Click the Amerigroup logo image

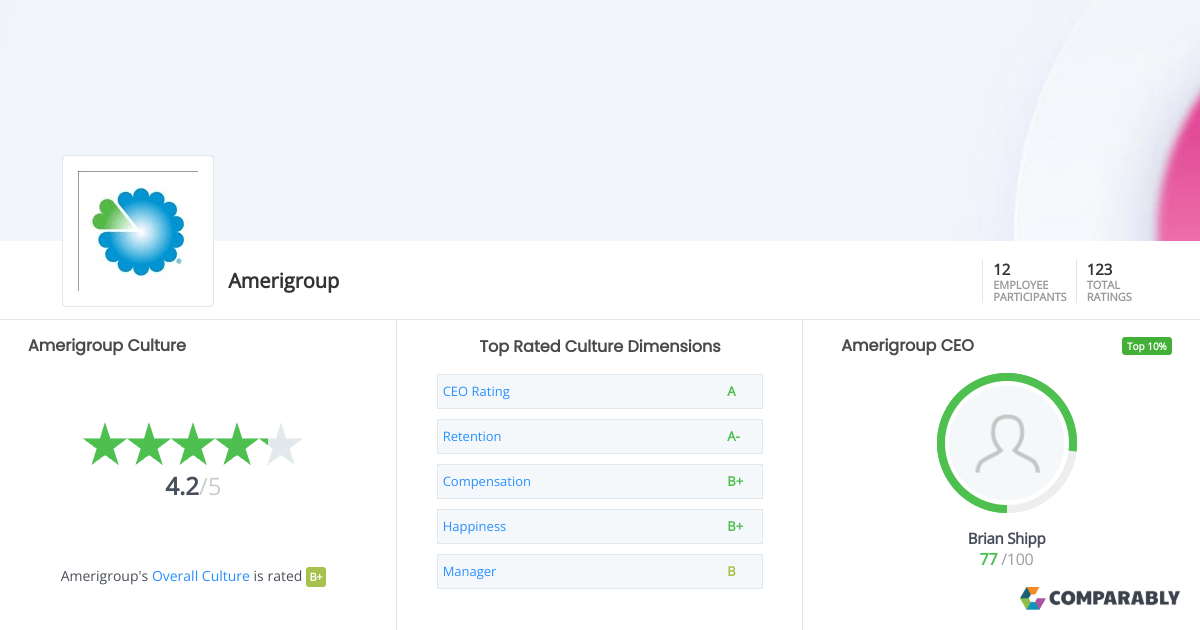pyautogui.click(x=138, y=231)
